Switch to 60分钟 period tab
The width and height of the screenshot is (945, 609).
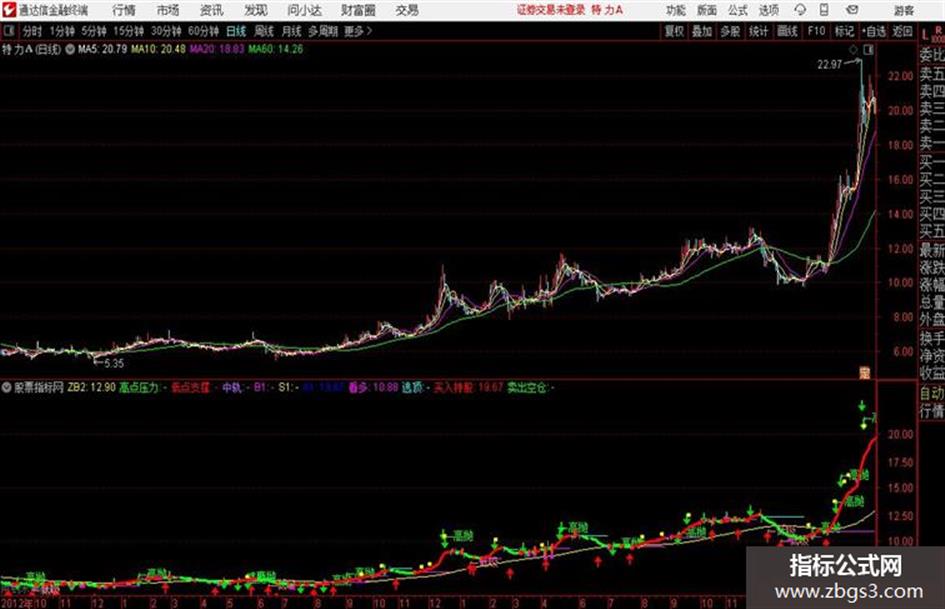[203, 31]
